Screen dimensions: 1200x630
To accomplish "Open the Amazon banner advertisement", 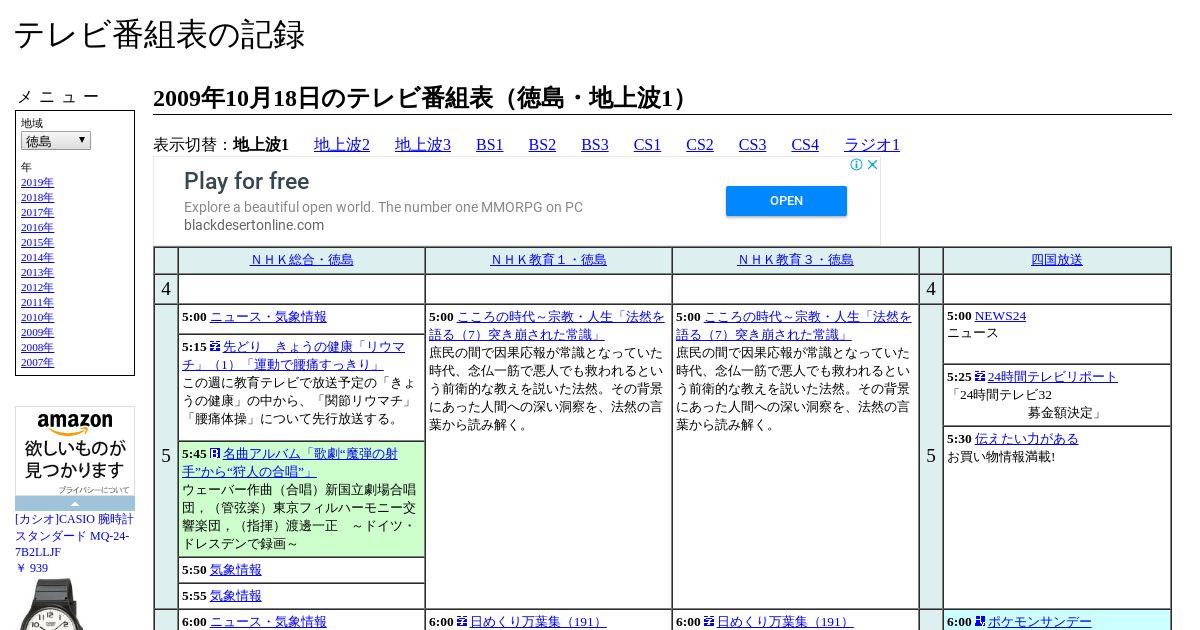I will click(75, 452).
